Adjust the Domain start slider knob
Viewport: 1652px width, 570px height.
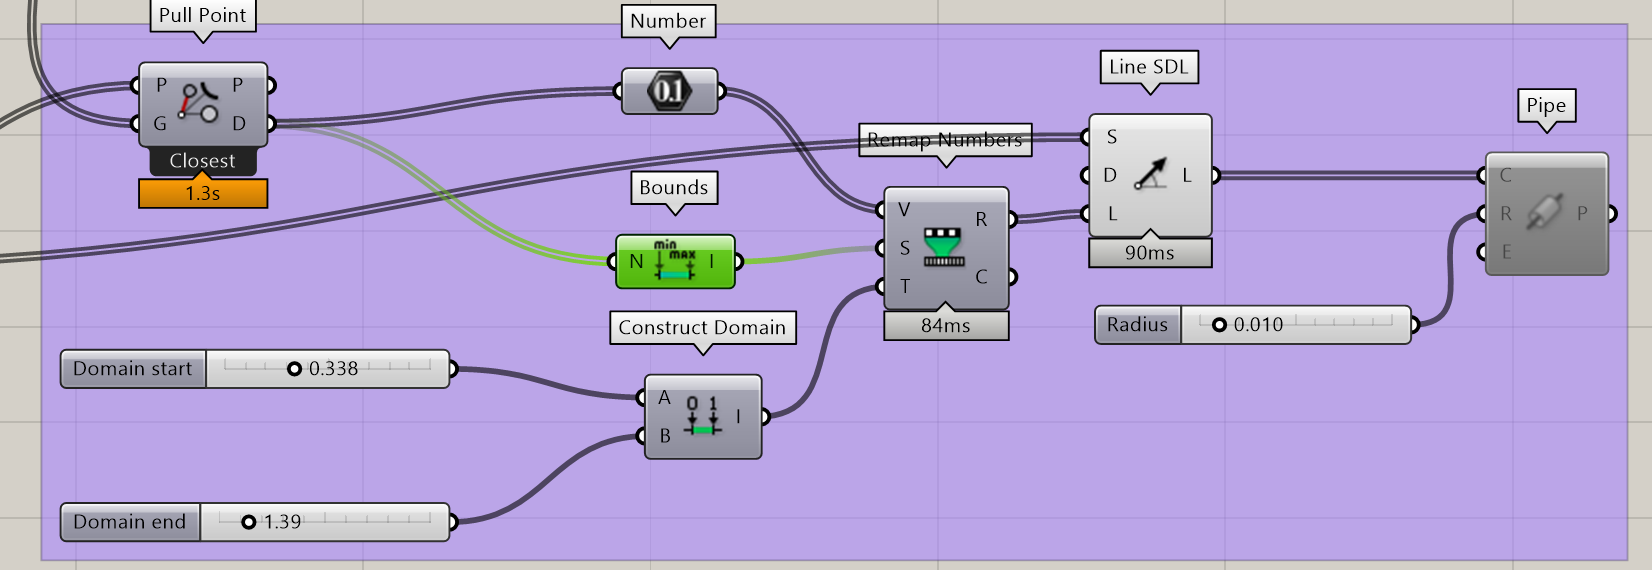tap(294, 369)
